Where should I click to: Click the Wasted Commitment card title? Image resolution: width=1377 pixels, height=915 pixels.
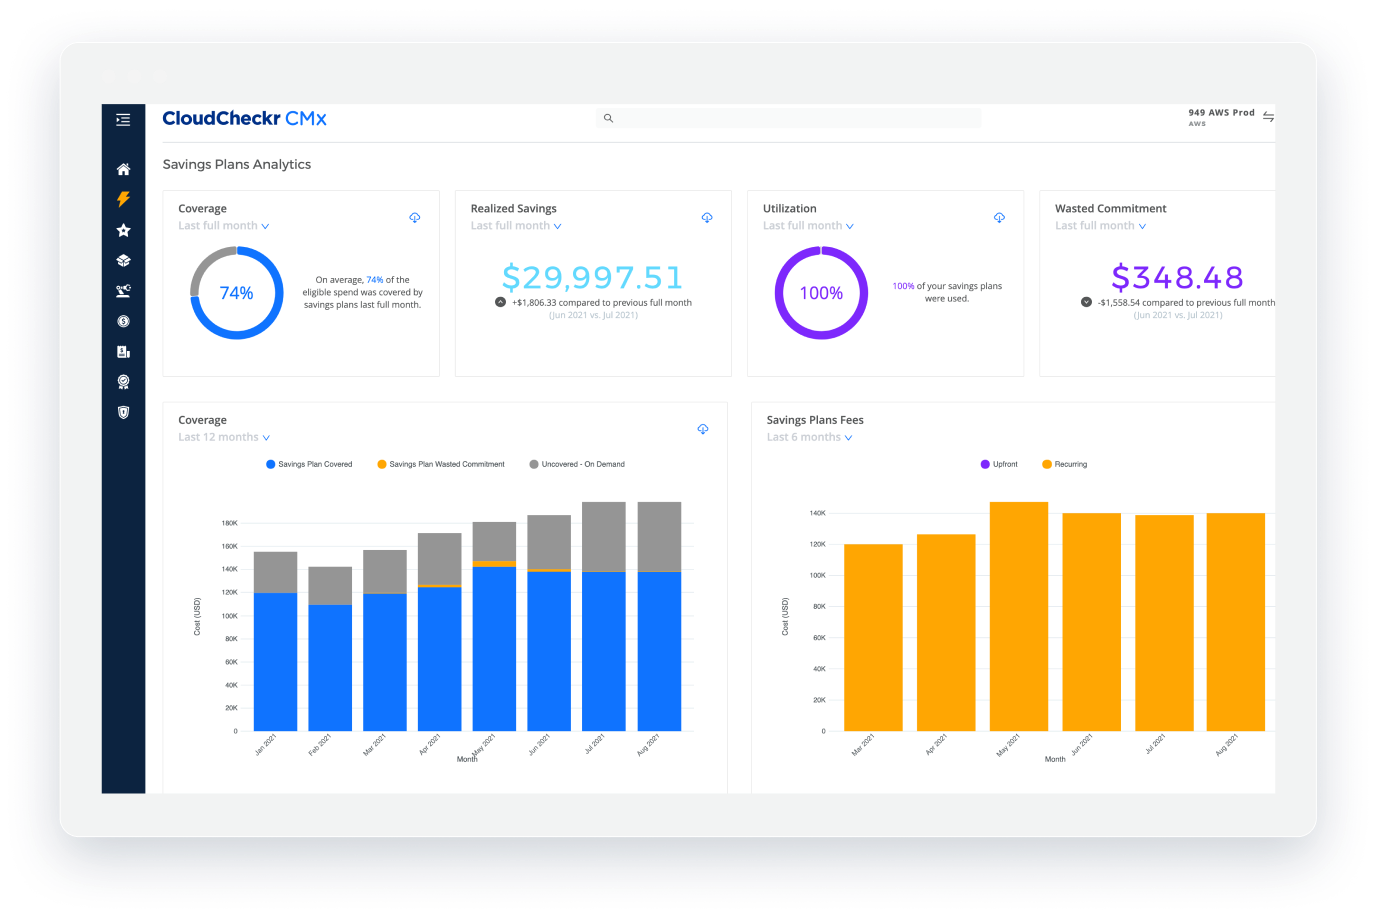point(1110,209)
